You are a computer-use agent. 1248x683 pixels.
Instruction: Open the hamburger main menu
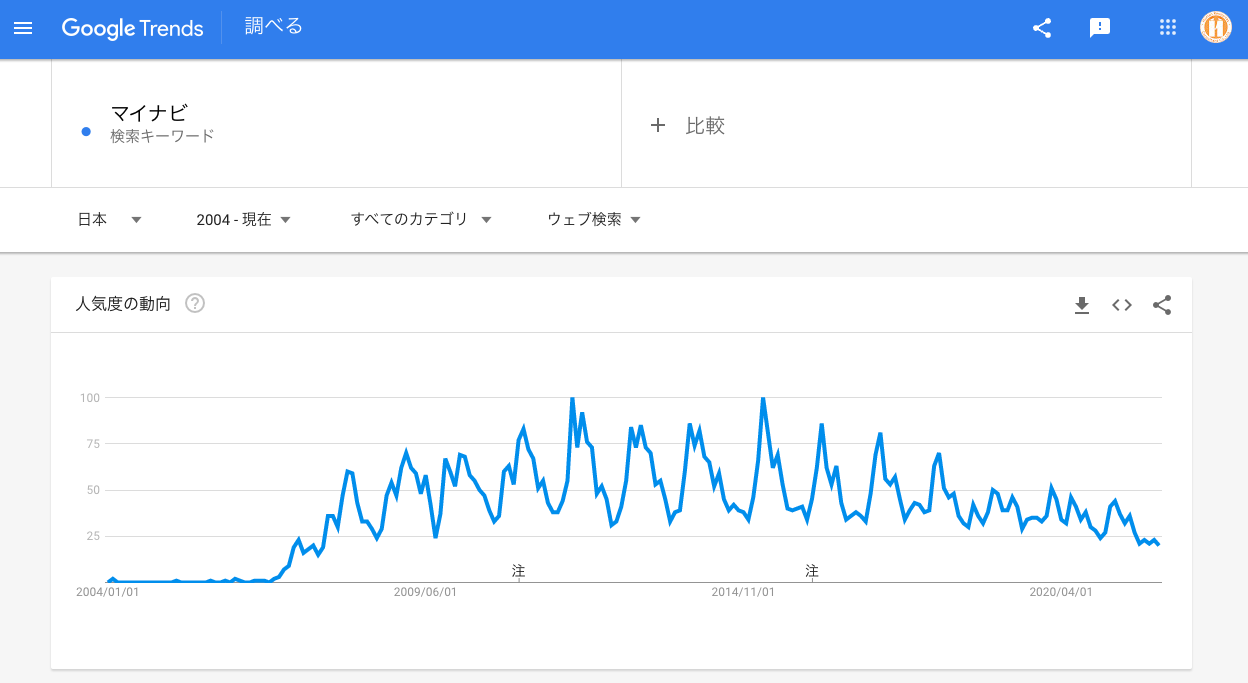tap(23, 28)
